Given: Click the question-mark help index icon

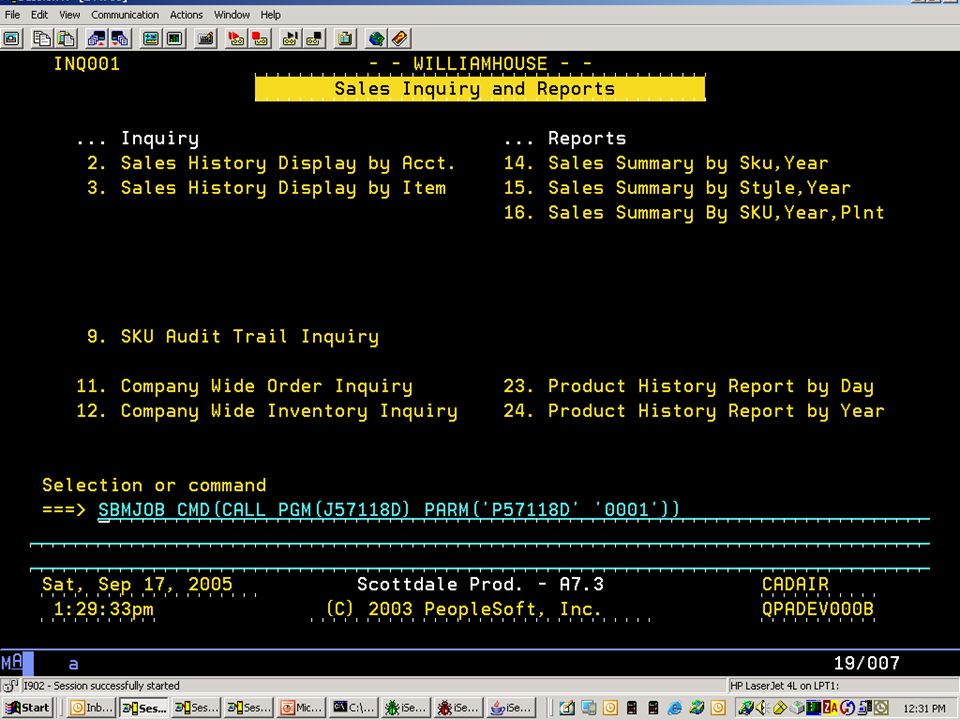Looking at the screenshot, I should [x=399, y=39].
